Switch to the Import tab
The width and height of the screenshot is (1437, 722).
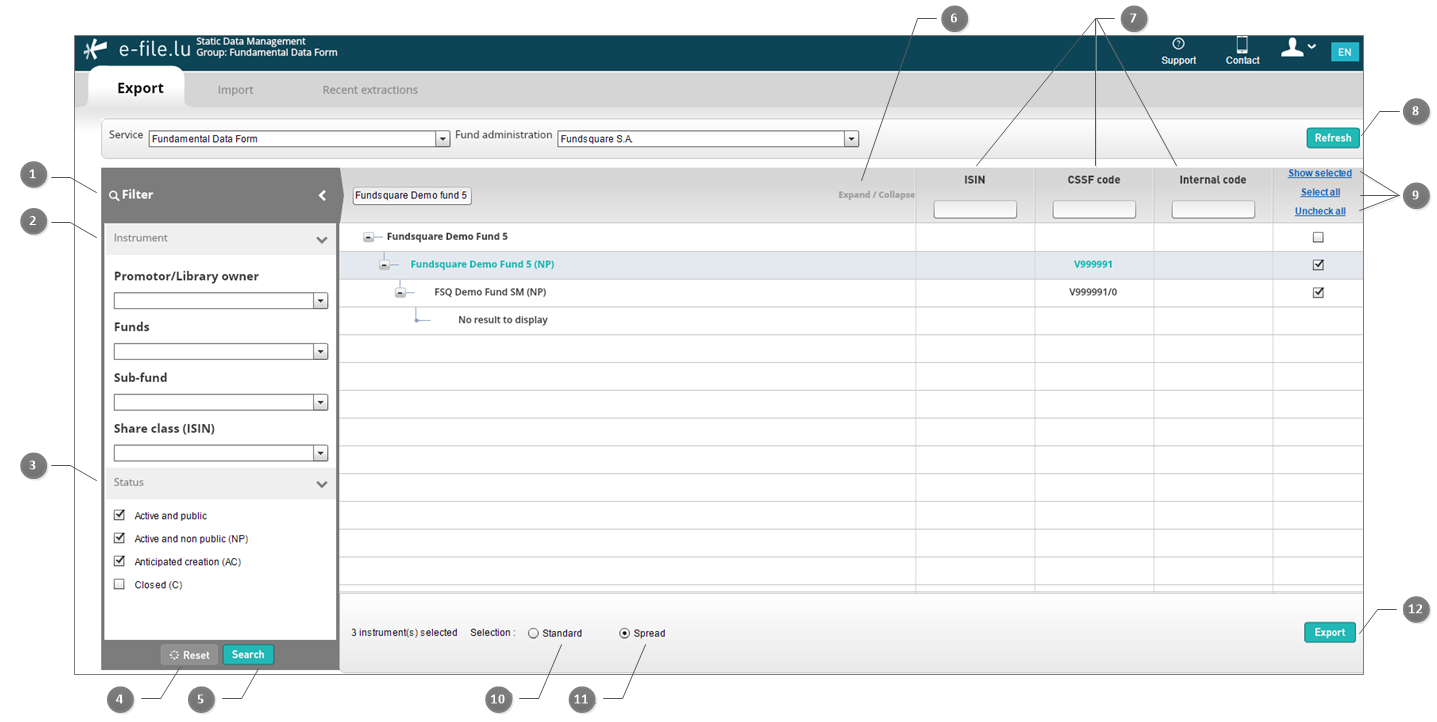[236, 90]
